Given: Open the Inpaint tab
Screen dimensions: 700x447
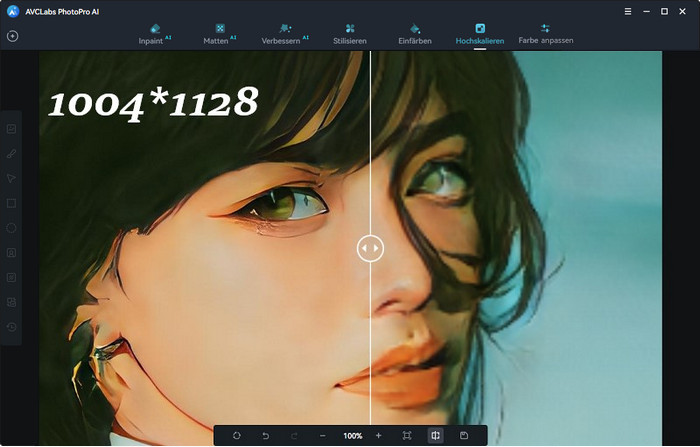Looking at the screenshot, I should pyautogui.click(x=154, y=34).
